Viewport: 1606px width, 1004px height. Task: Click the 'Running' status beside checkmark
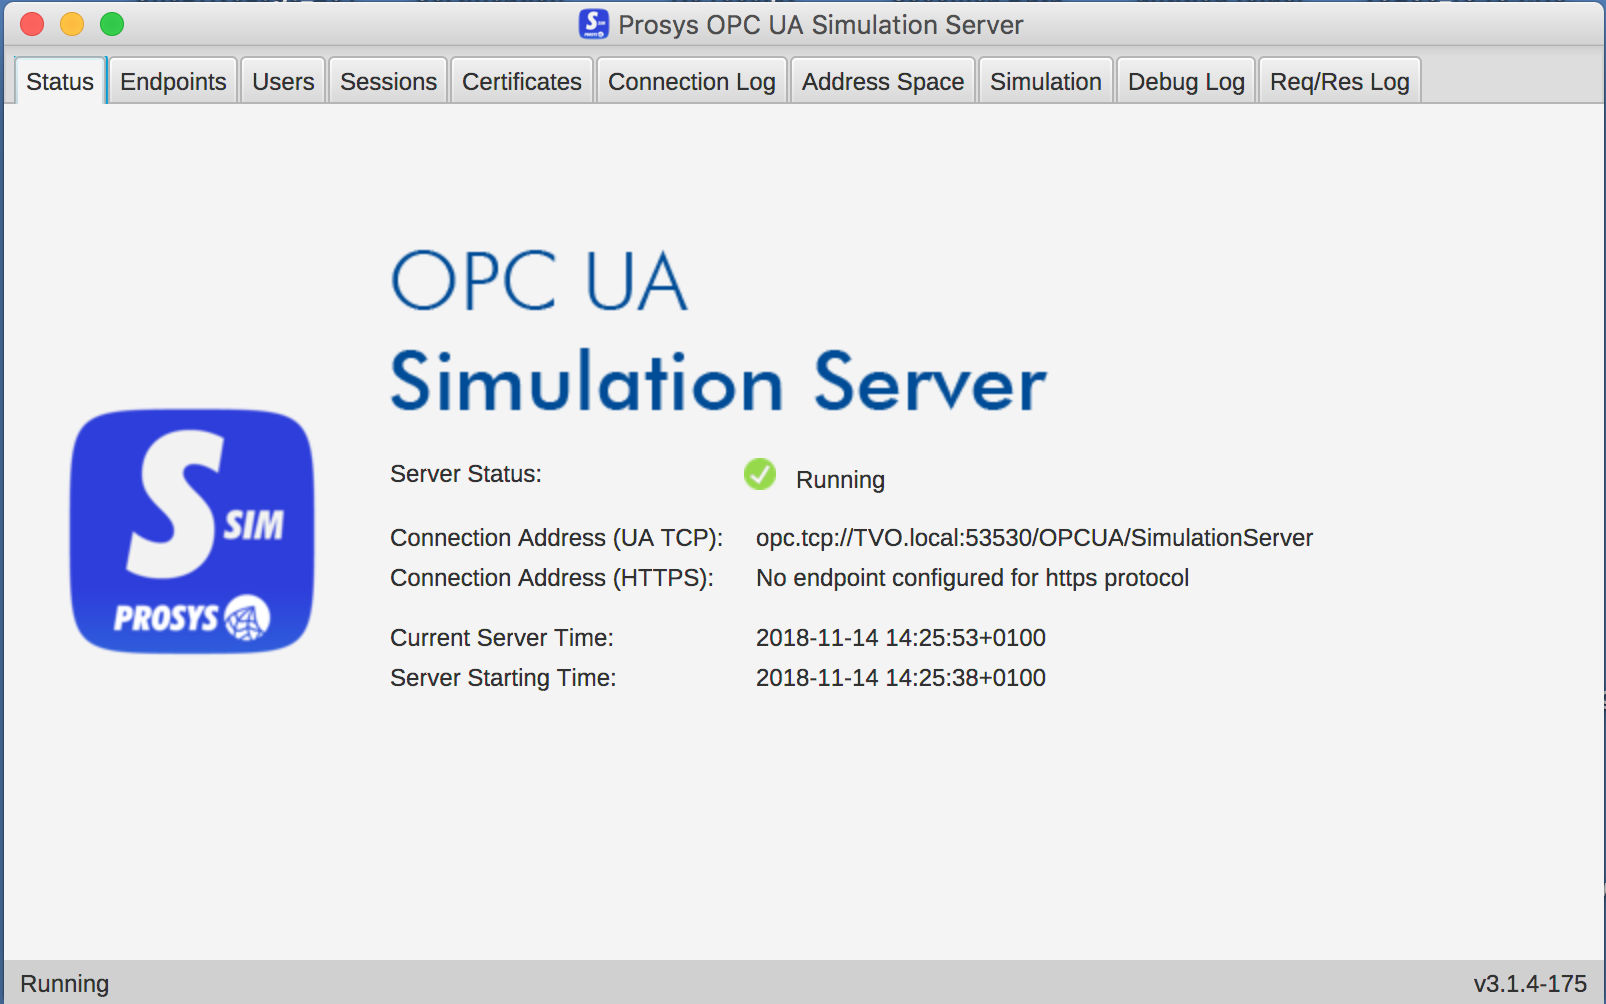pos(840,480)
